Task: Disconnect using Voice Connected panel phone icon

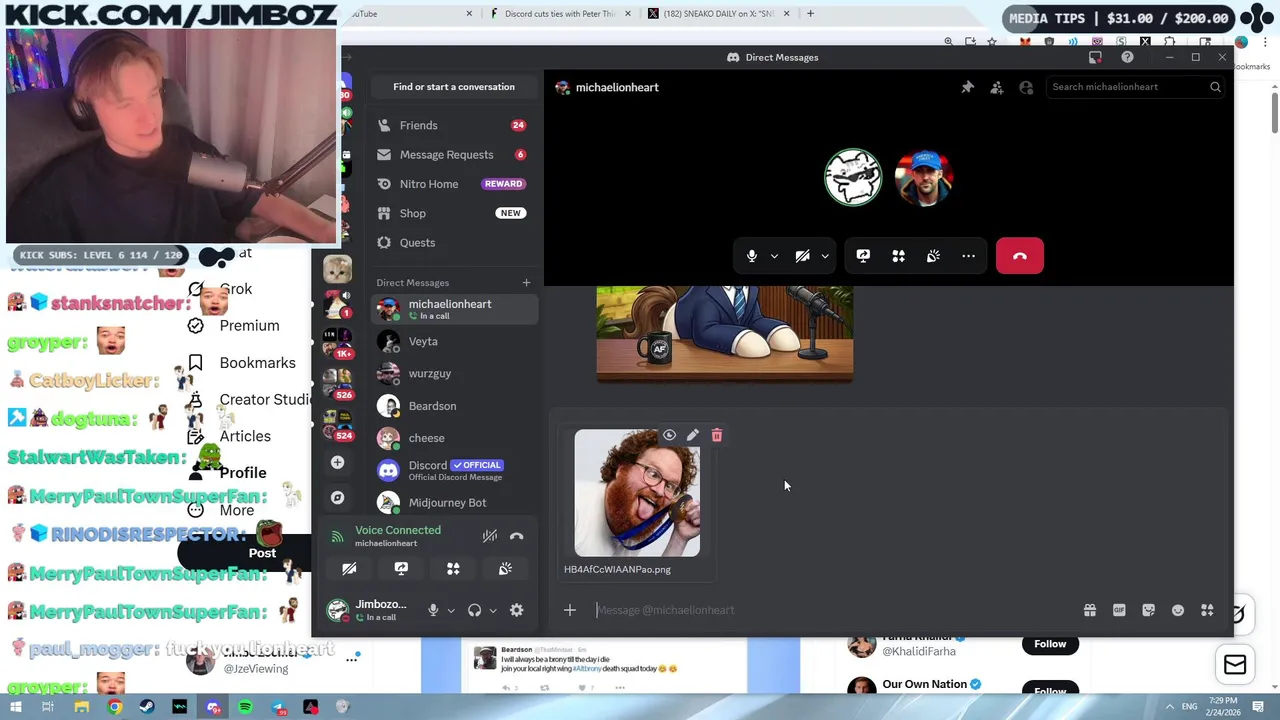Action: (x=516, y=536)
